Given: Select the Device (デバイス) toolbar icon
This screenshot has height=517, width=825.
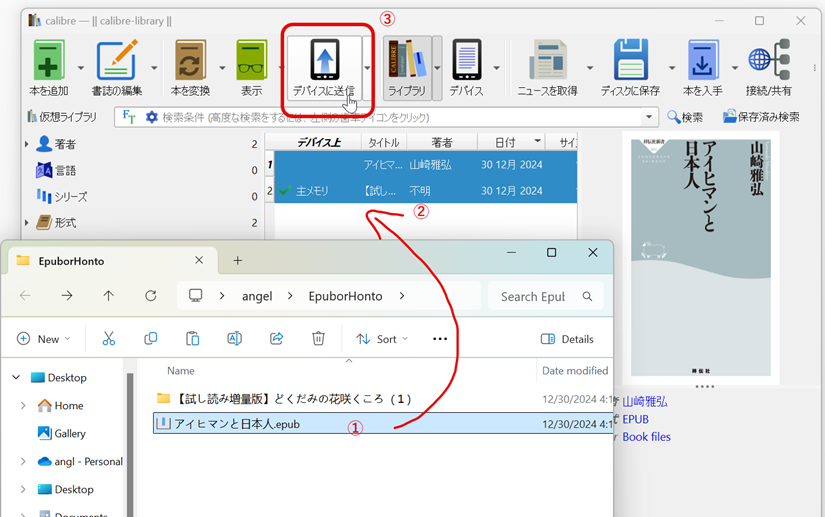Looking at the screenshot, I should coord(466,59).
